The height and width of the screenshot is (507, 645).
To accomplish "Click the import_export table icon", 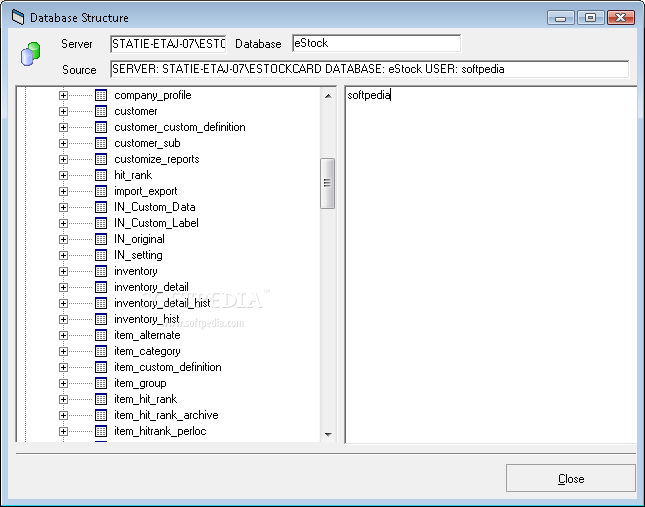I will pyautogui.click(x=101, y=191).
